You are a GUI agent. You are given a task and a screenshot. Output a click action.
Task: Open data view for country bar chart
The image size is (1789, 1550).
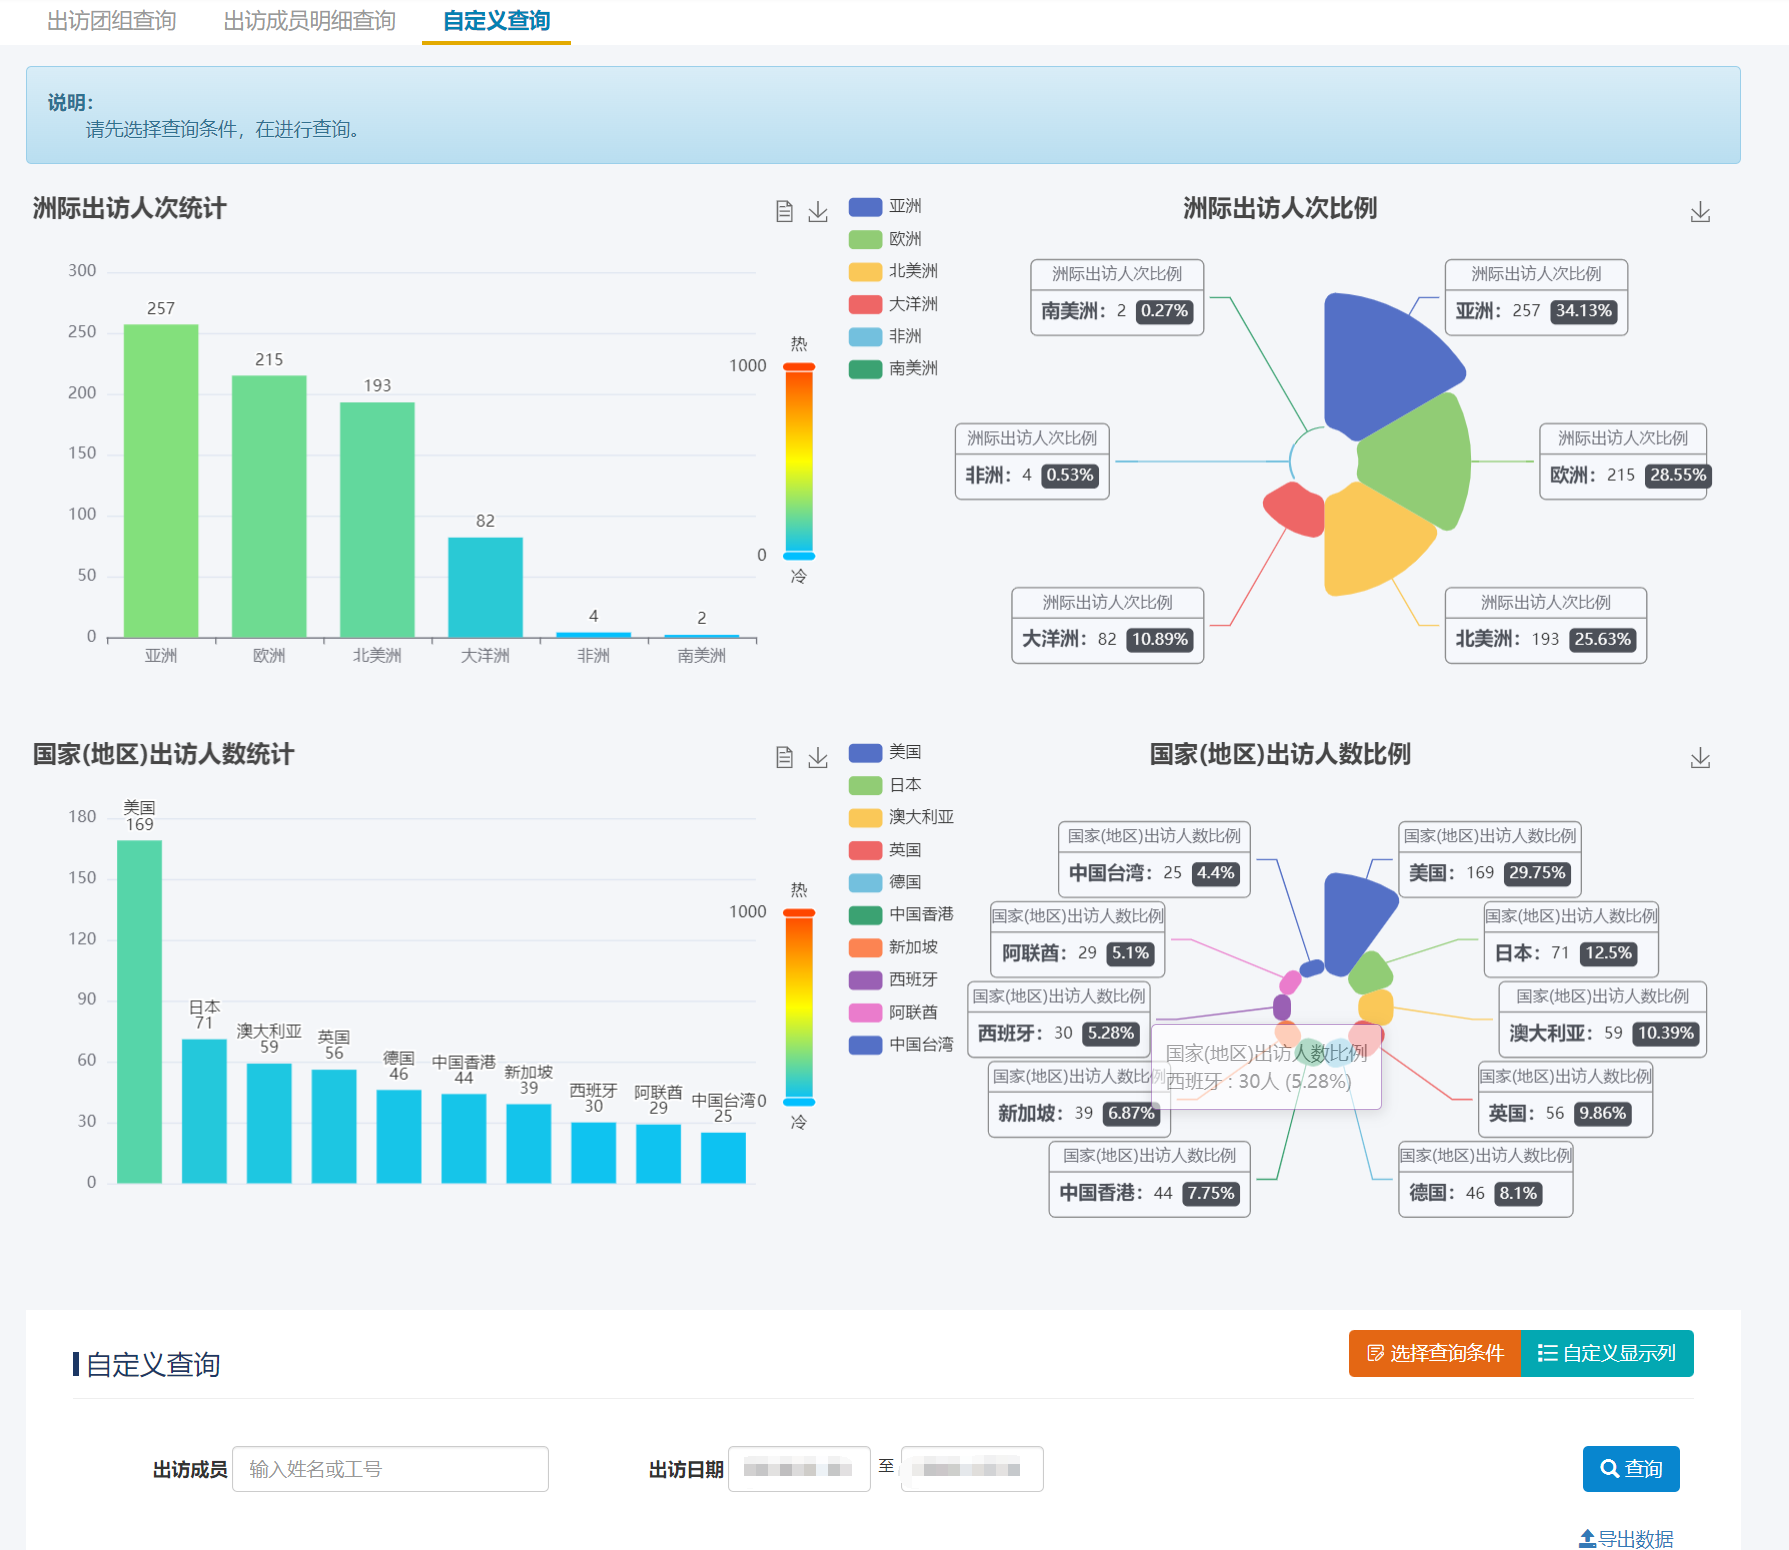785,757
